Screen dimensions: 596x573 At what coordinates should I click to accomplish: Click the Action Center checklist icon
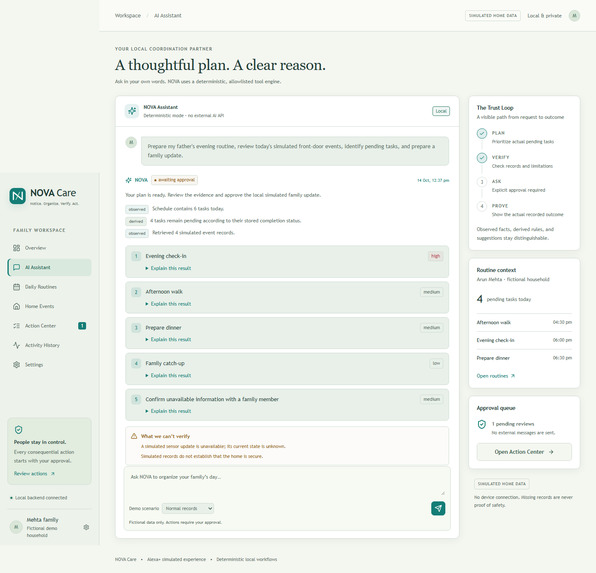coord(16,326)
